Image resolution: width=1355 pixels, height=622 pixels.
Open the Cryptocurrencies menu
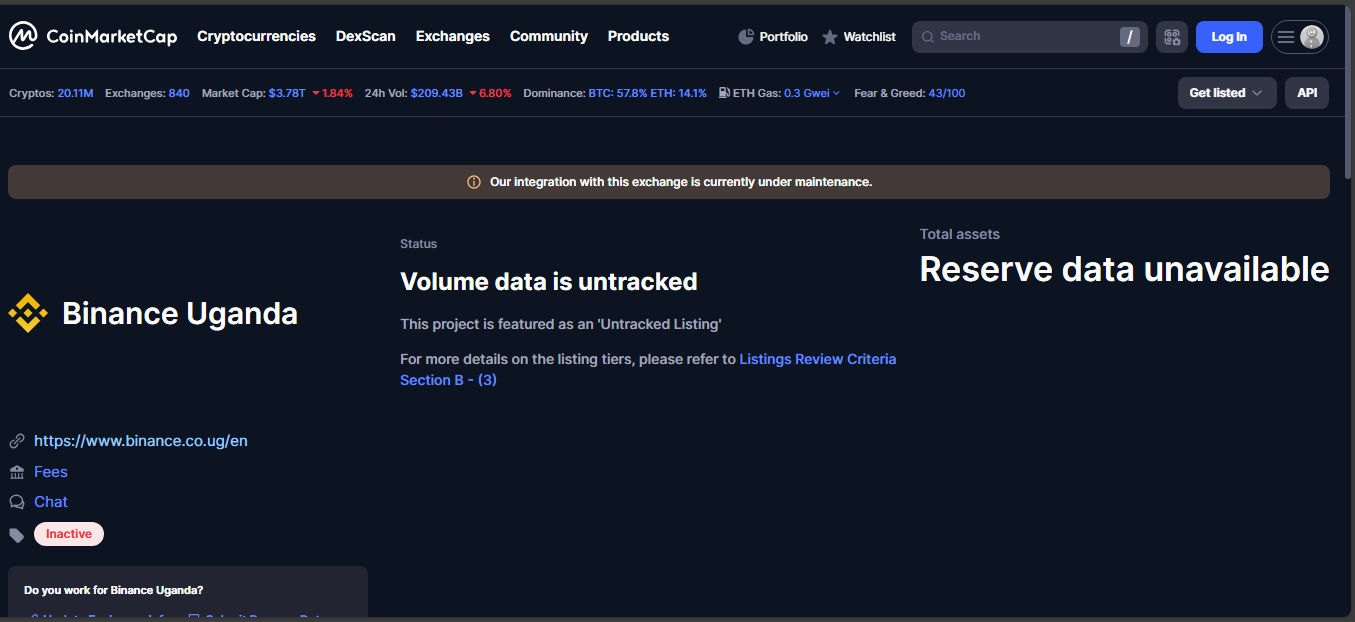pyautogui.click(x=256, y=36)
